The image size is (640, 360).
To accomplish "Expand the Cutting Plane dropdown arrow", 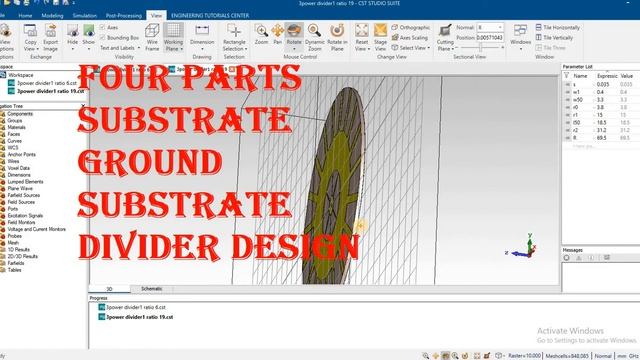I will 453,49.
